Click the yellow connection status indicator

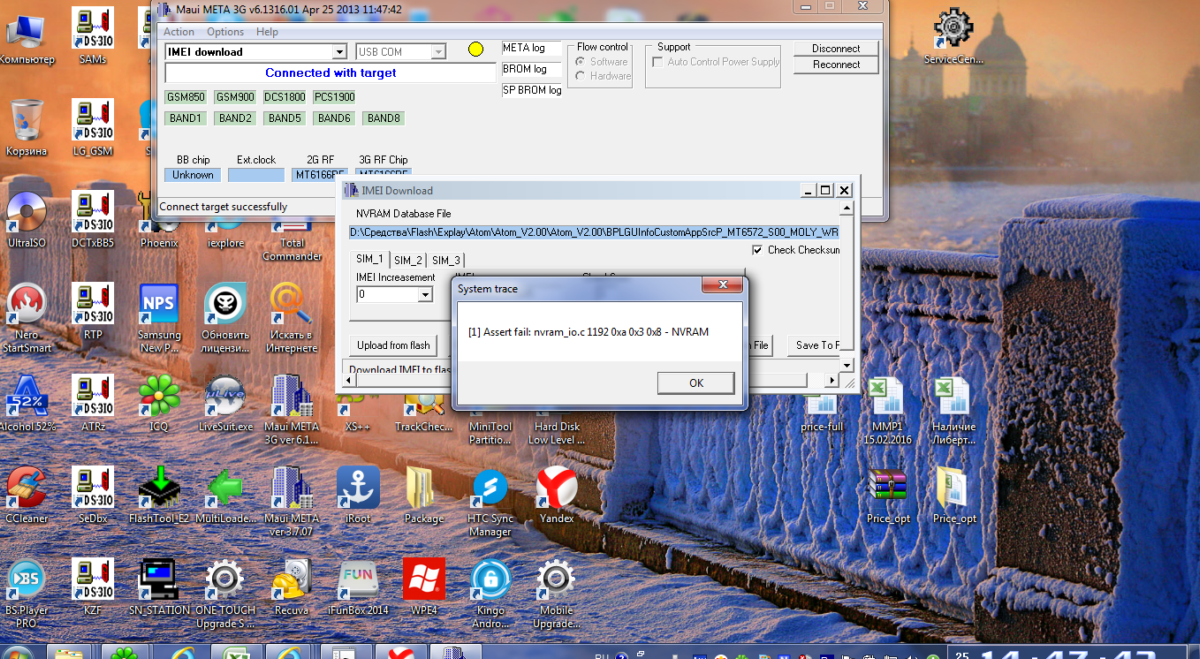tap(476, 50)
